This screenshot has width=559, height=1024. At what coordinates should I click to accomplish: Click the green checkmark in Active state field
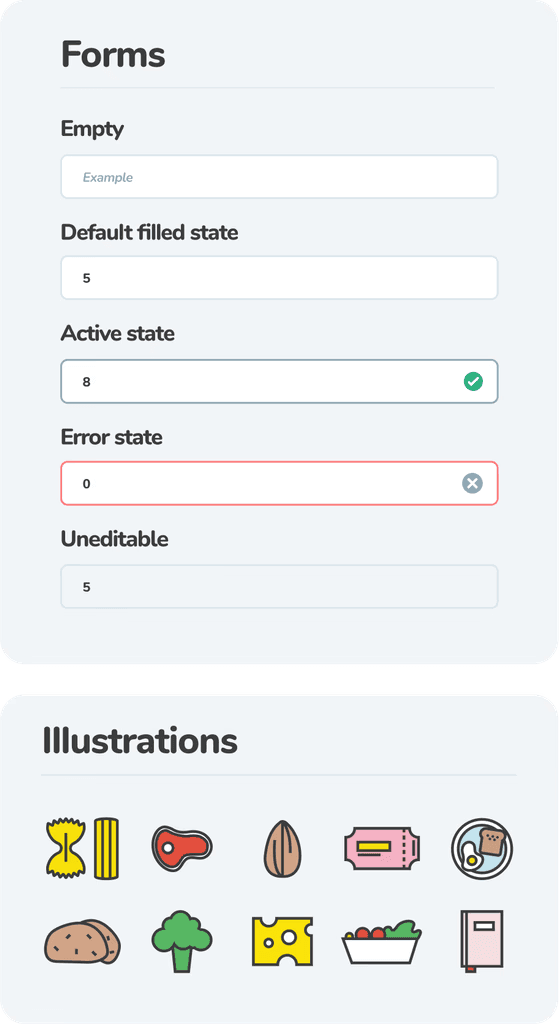point(473,381)
